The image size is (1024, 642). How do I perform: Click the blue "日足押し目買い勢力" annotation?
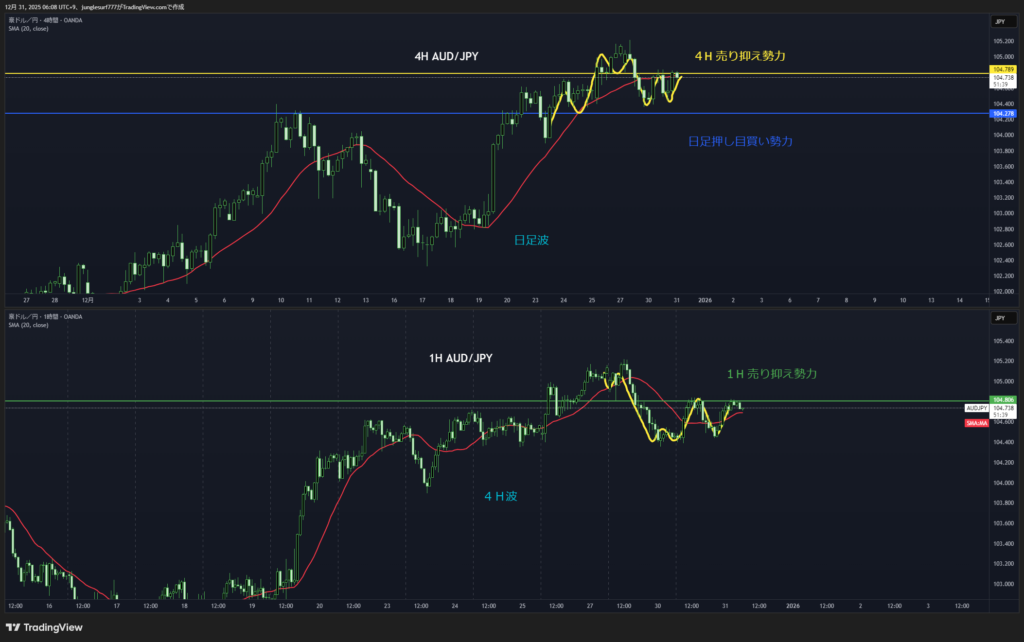(740, 142)
